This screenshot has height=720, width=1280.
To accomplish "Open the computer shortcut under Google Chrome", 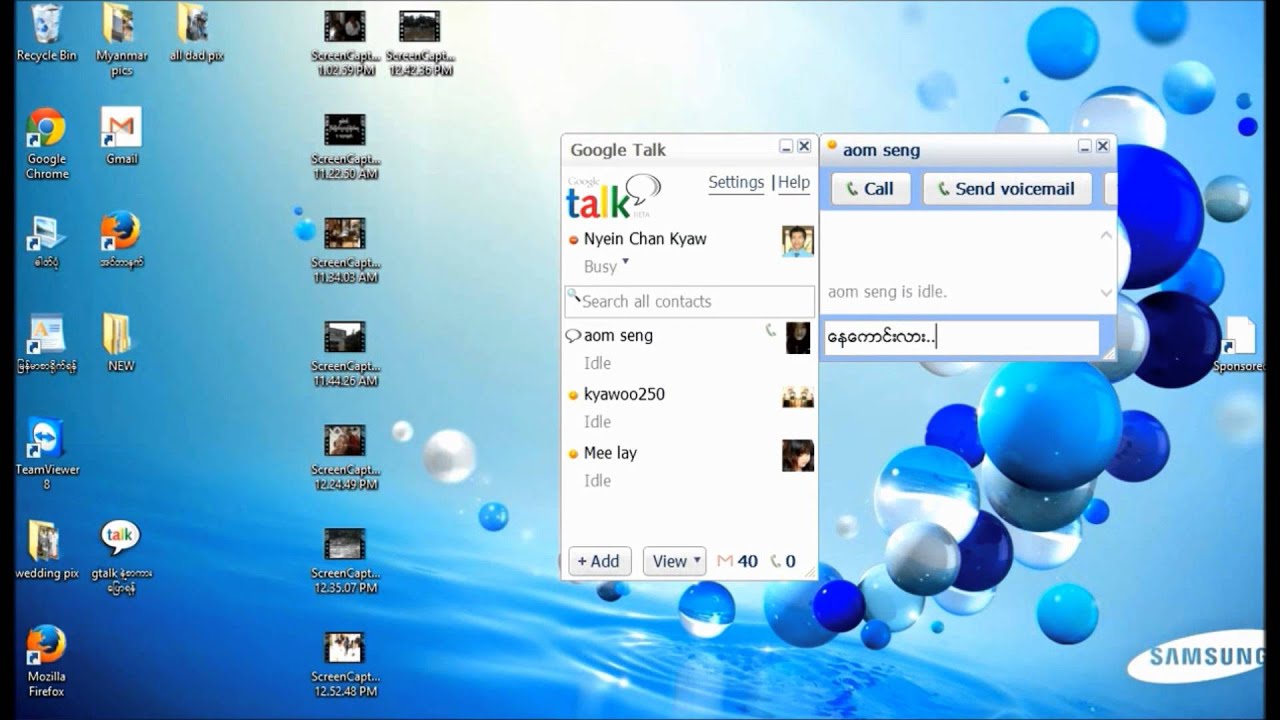I will tap(46, 240).
